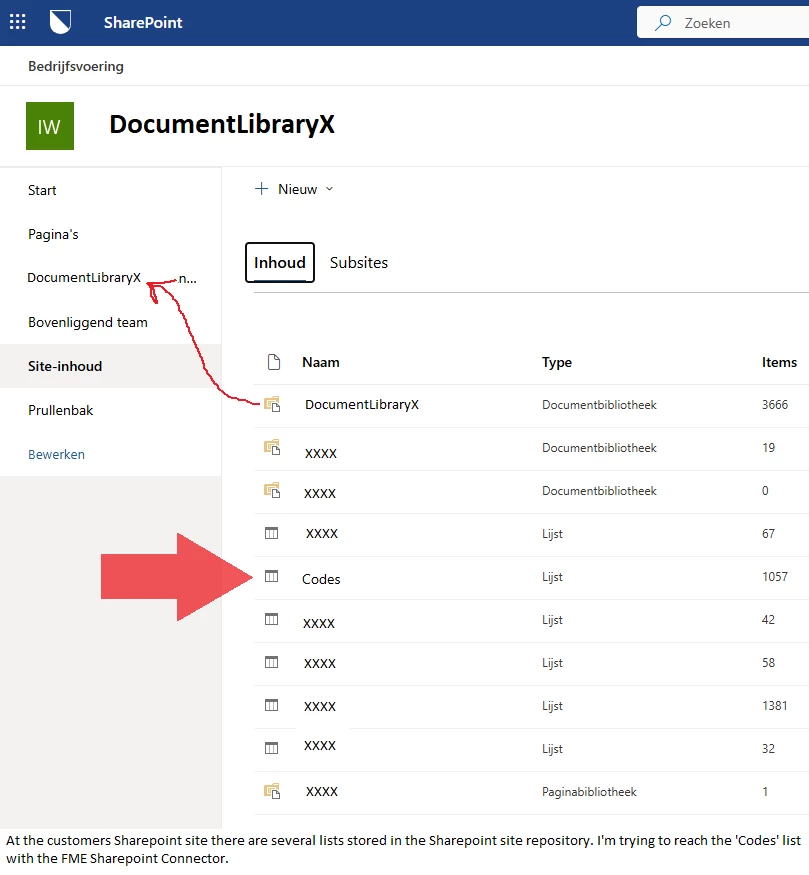Open the DocumentLibraryX document library
The image size is (809, 875).
coord(362,405)
